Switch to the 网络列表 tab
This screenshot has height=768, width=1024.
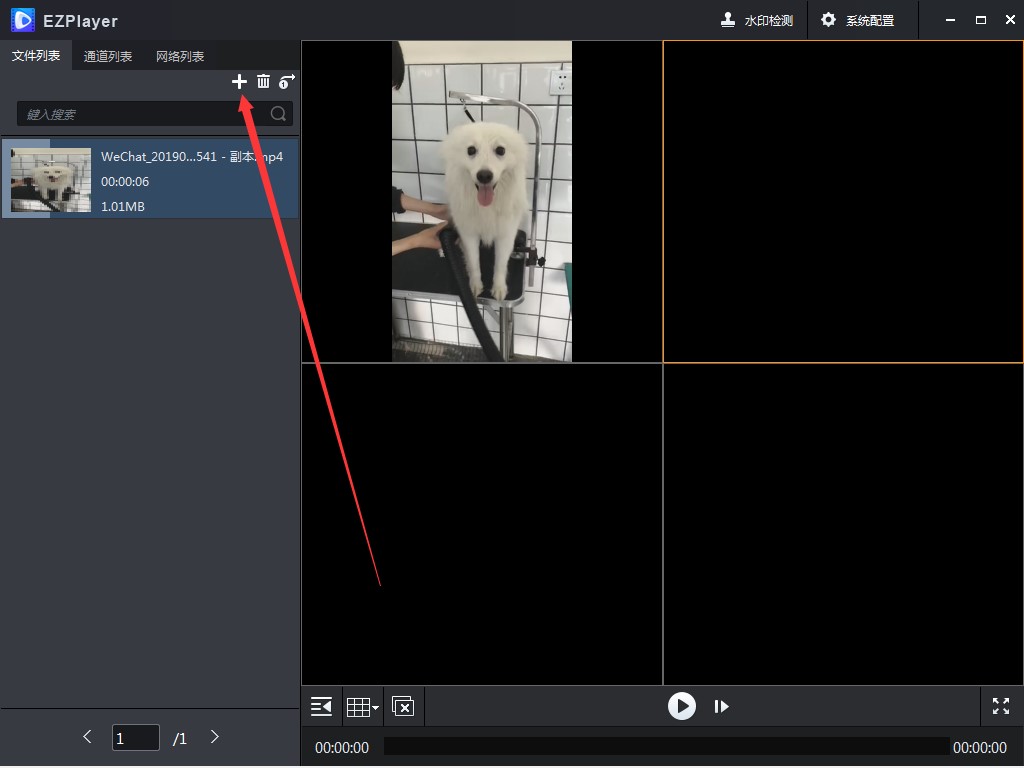coord(179,56)
